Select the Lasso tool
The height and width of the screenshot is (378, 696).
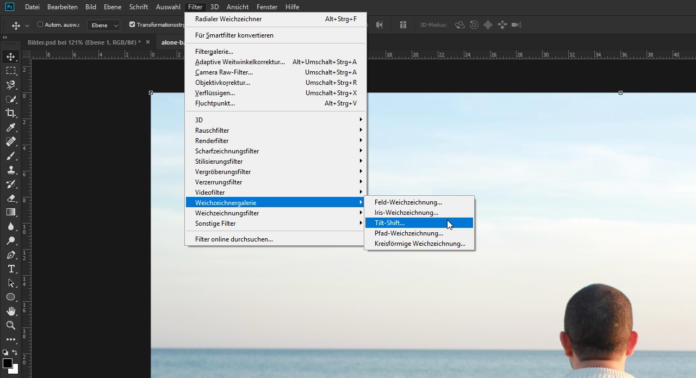pyautogui.click(x=11, y=85)
